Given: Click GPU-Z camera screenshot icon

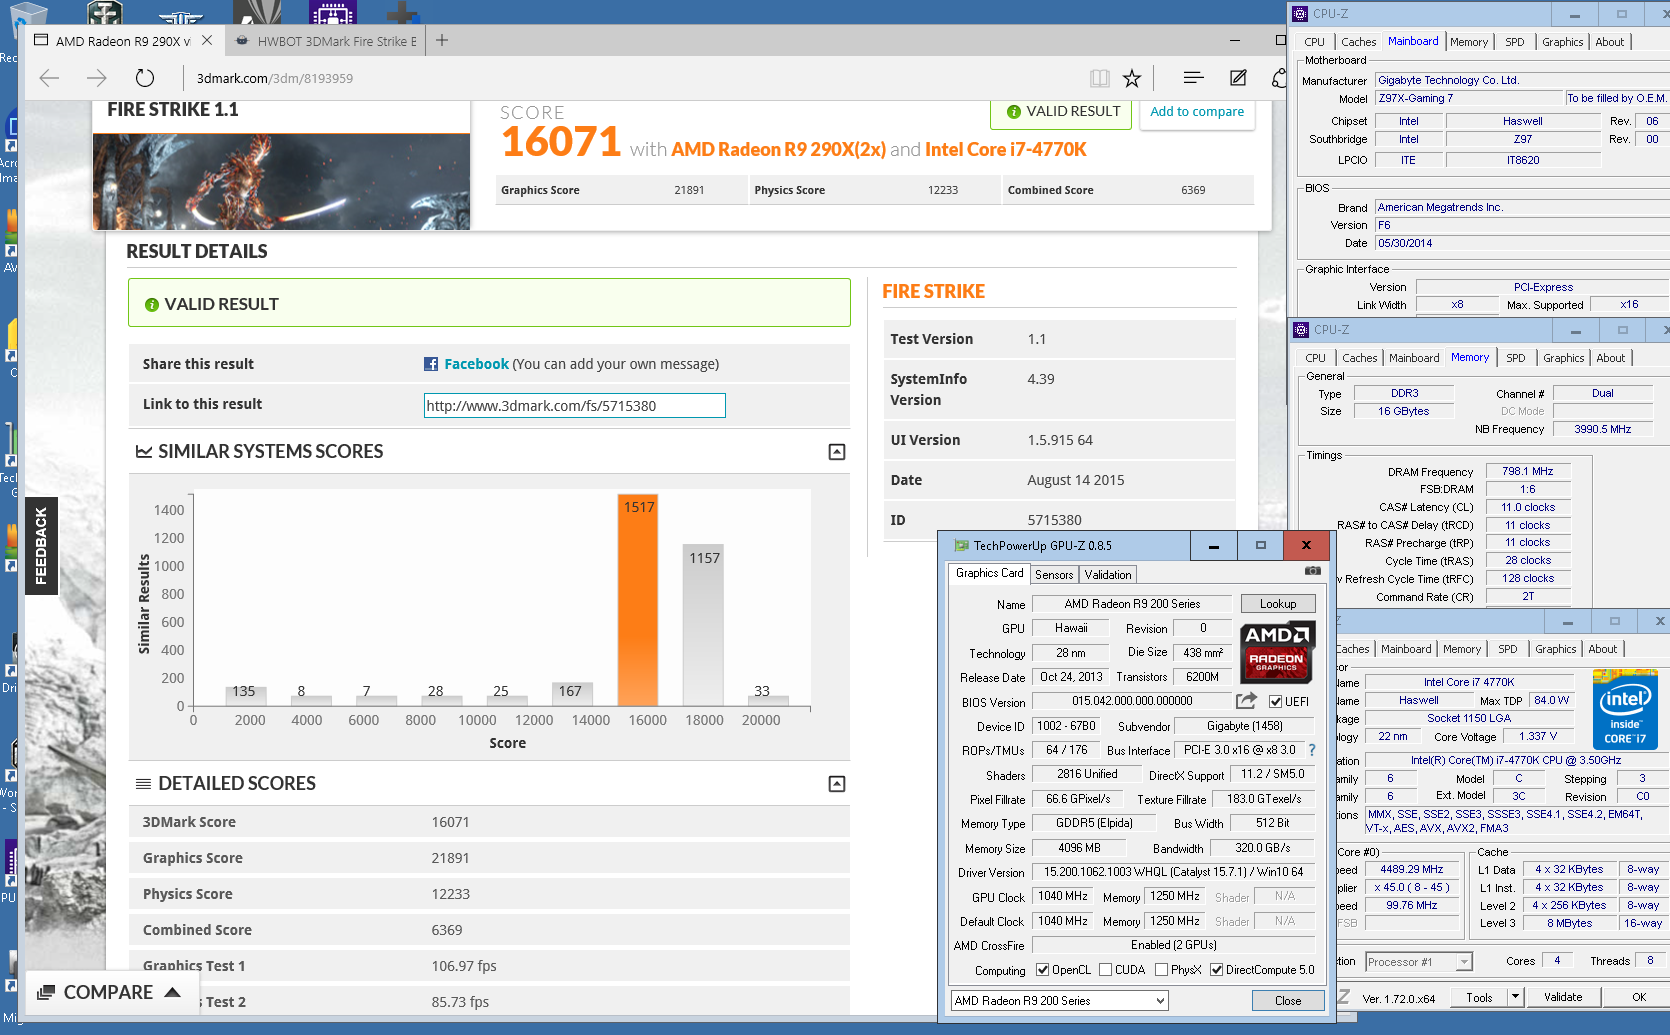Looking at the screenshot, I should [1313, 571].
